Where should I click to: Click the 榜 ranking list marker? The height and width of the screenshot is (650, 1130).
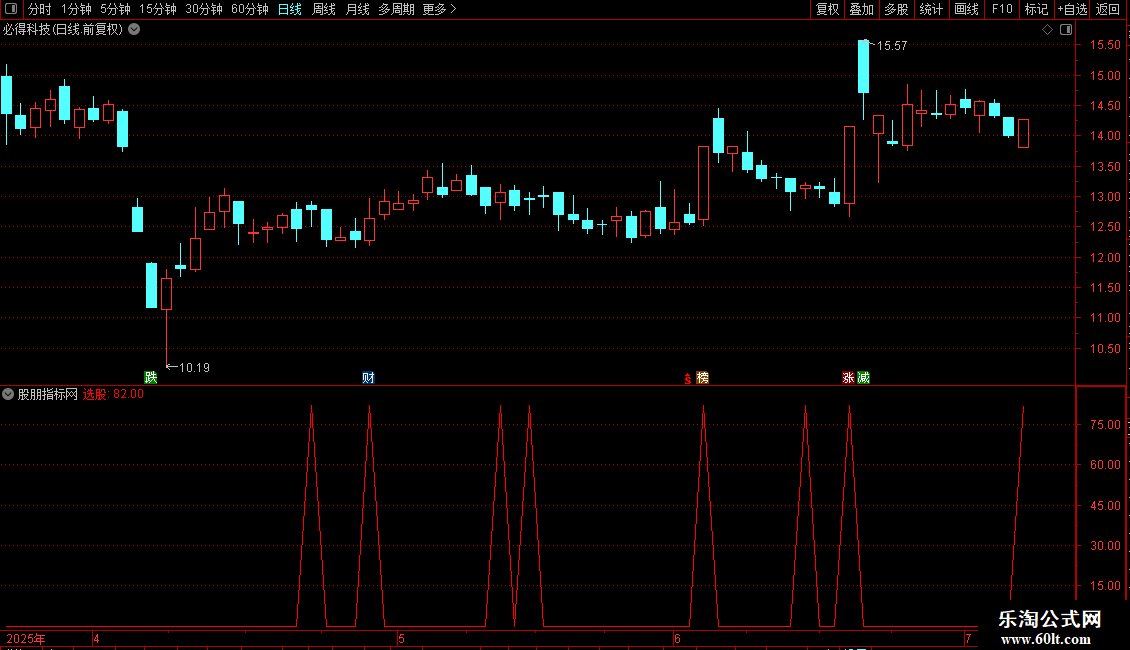click(x=703, y=378)
